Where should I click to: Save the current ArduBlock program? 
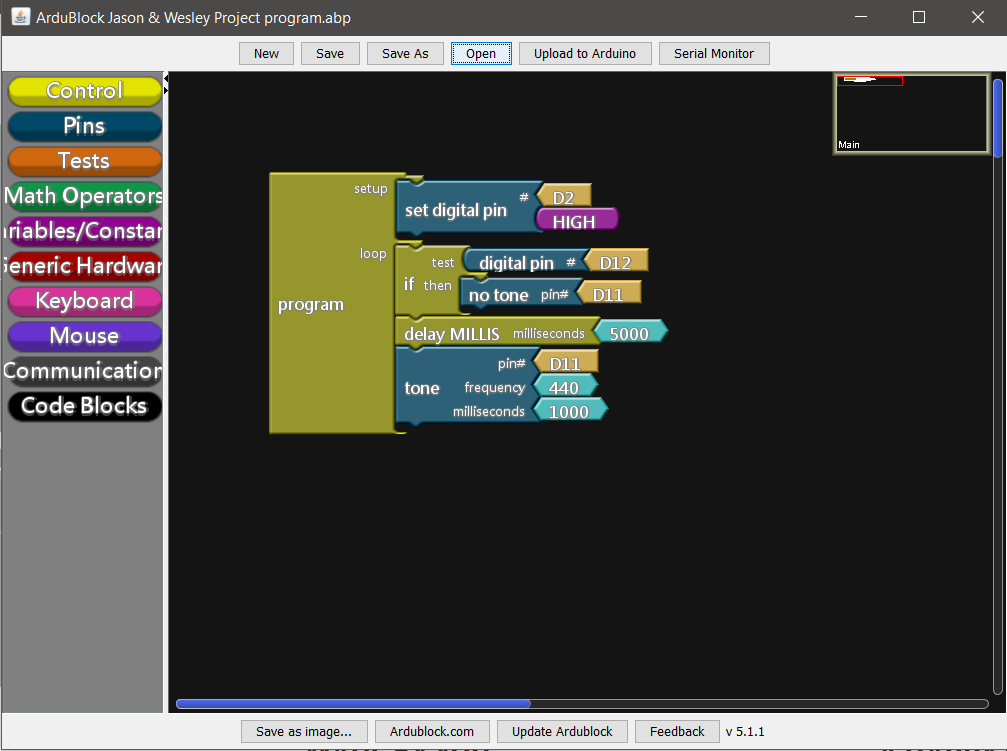(329, 53)
